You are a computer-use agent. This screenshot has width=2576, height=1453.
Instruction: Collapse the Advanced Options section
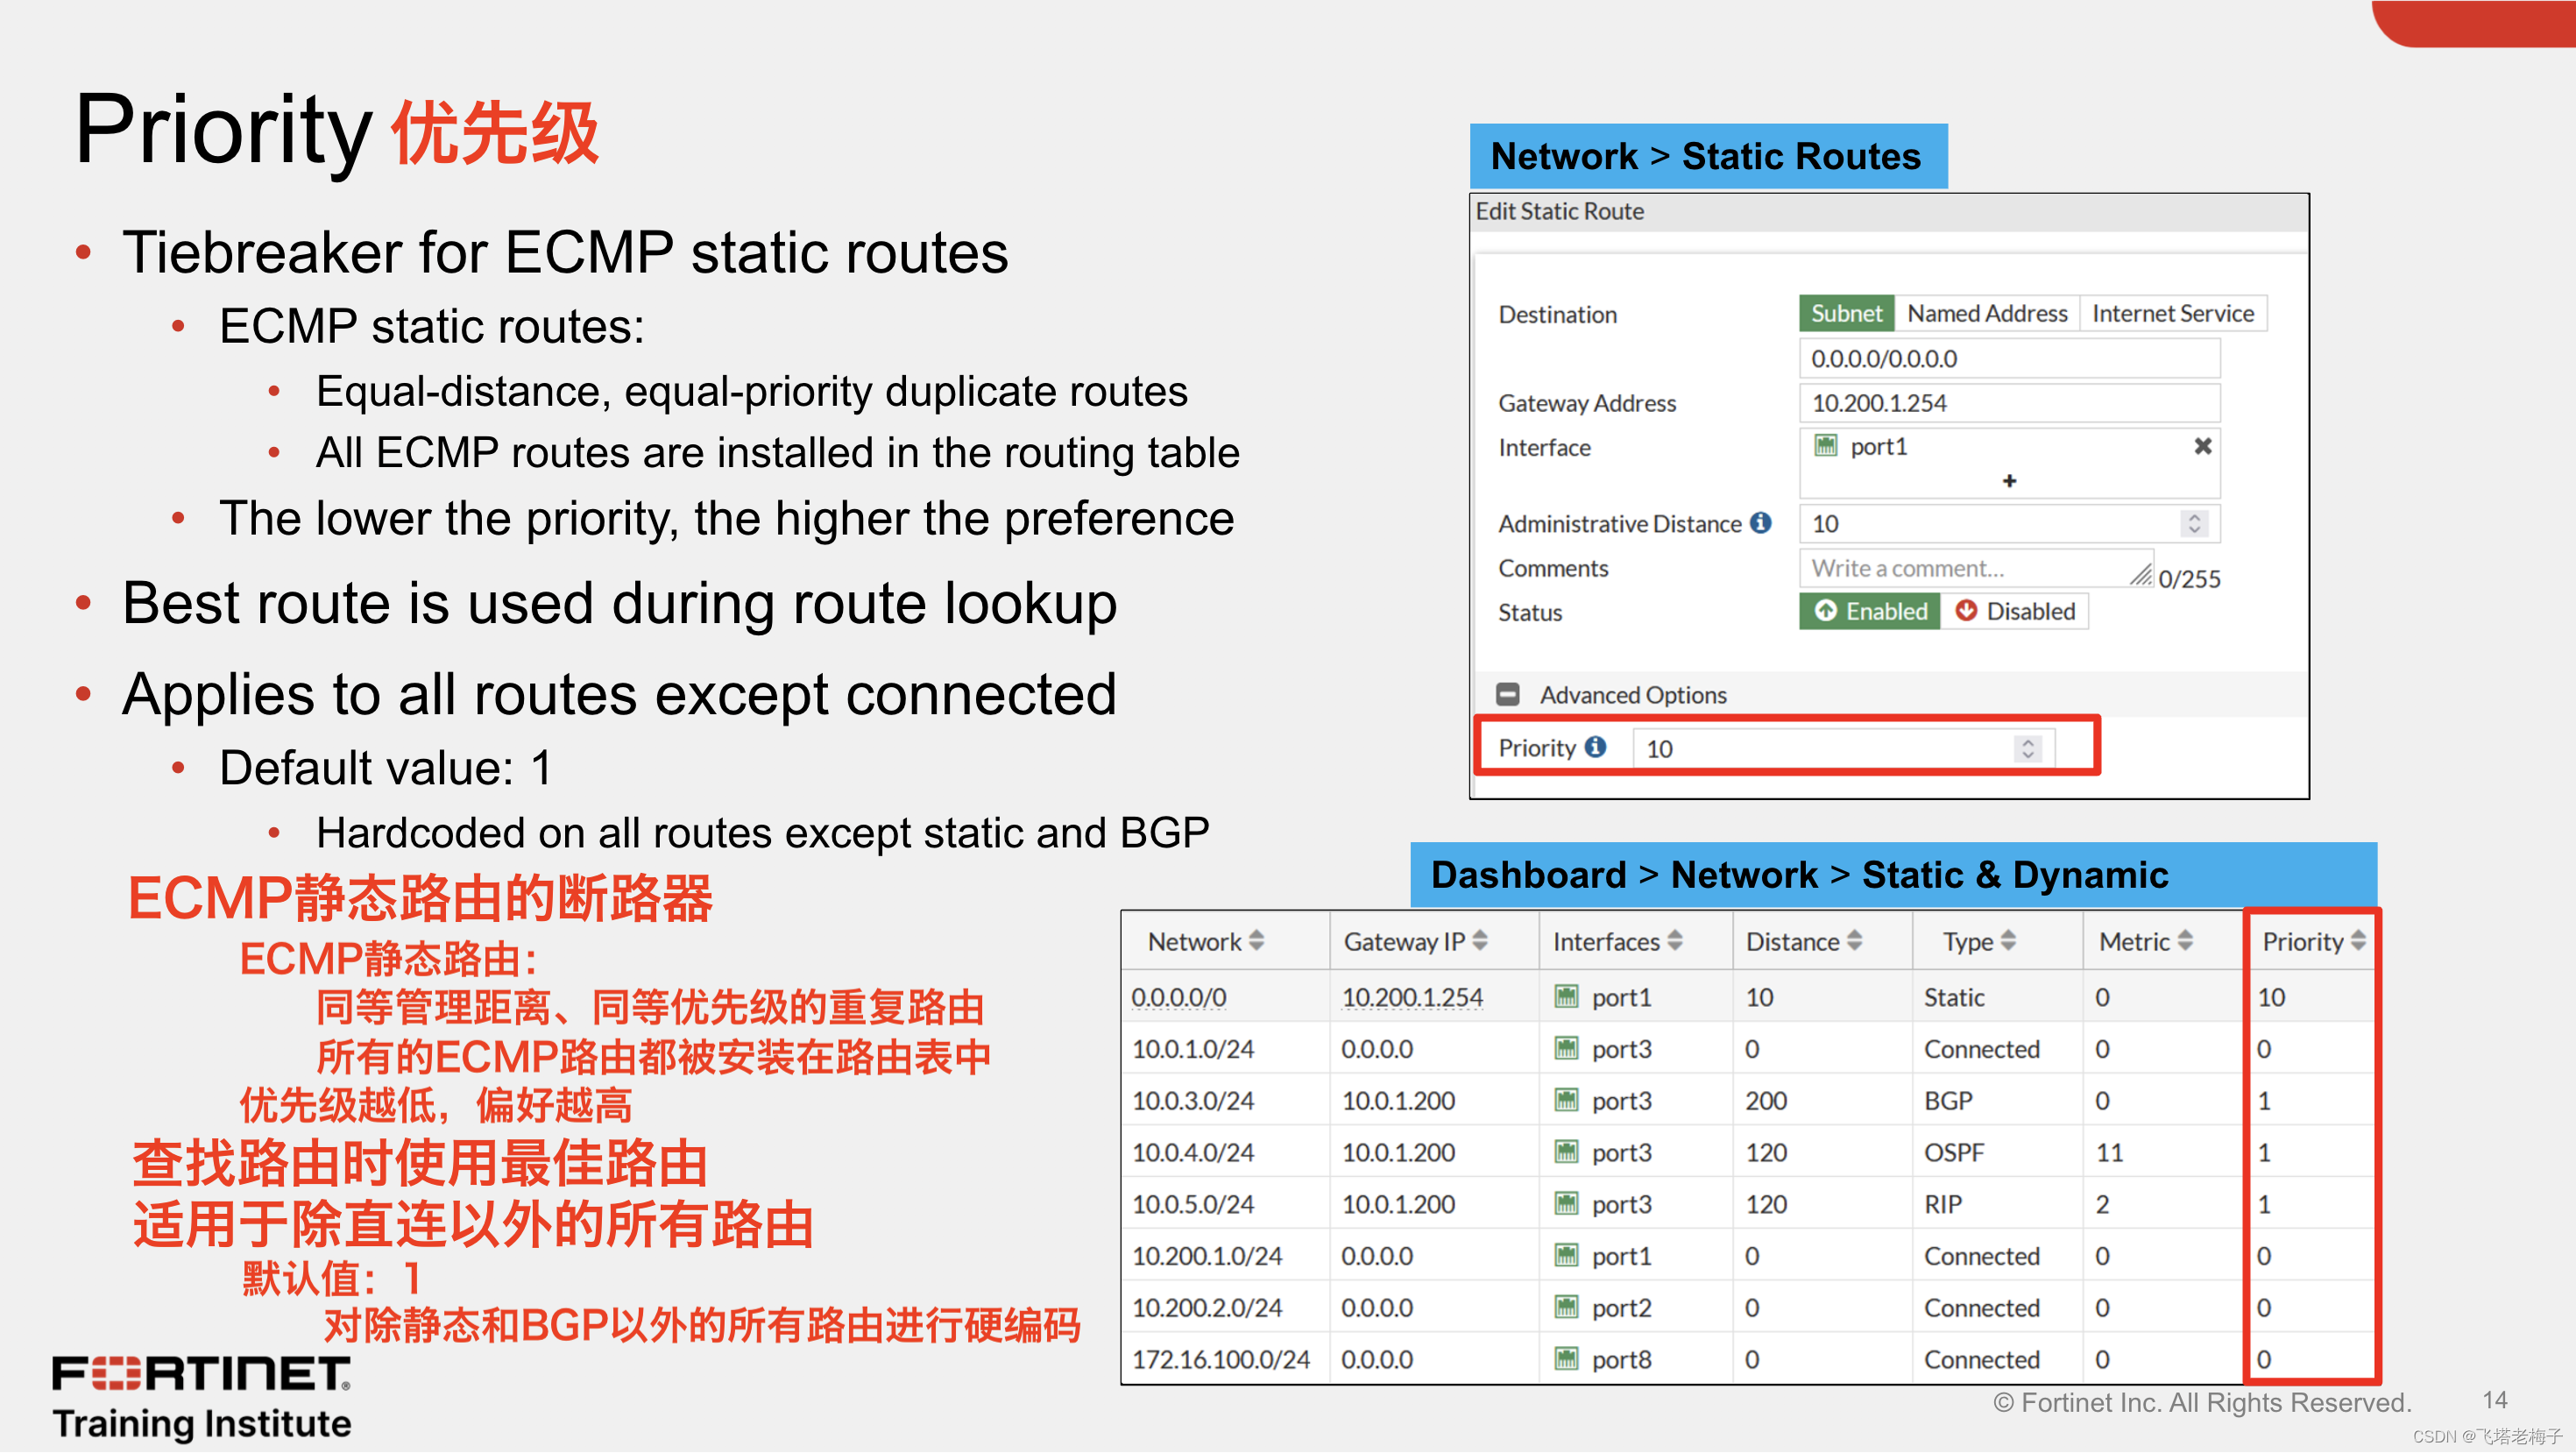click(x=1507, y=694)
